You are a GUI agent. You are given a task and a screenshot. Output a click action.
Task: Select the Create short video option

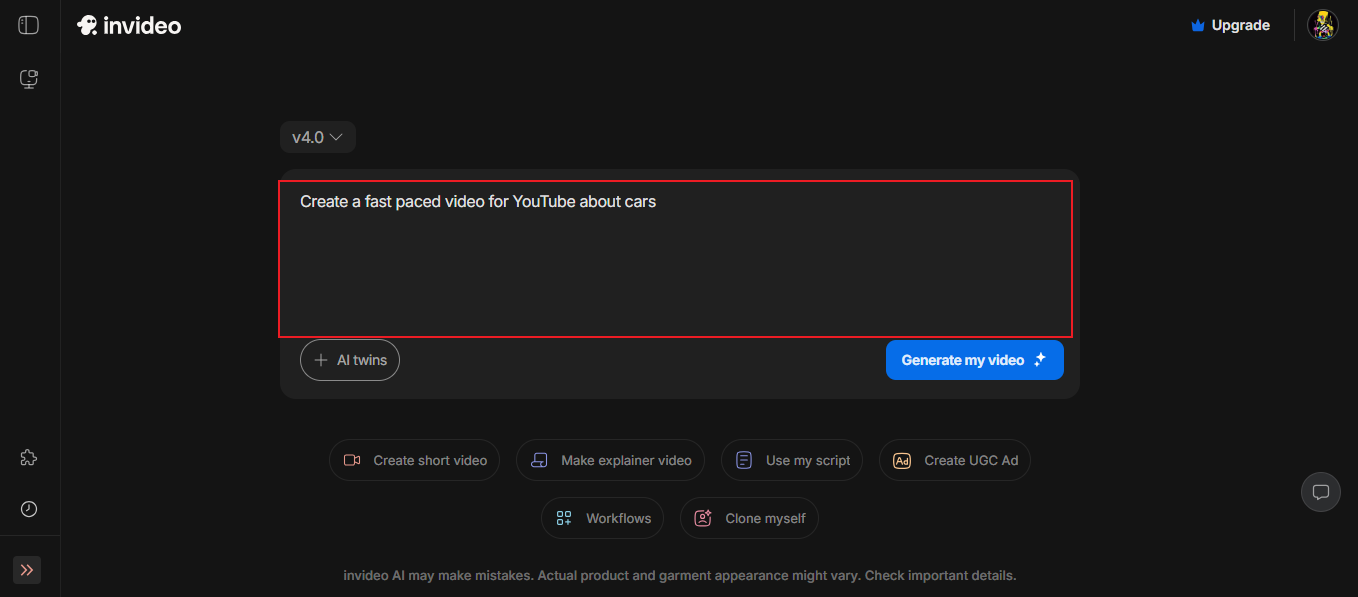pyautogui.click(x=414, y=460)
